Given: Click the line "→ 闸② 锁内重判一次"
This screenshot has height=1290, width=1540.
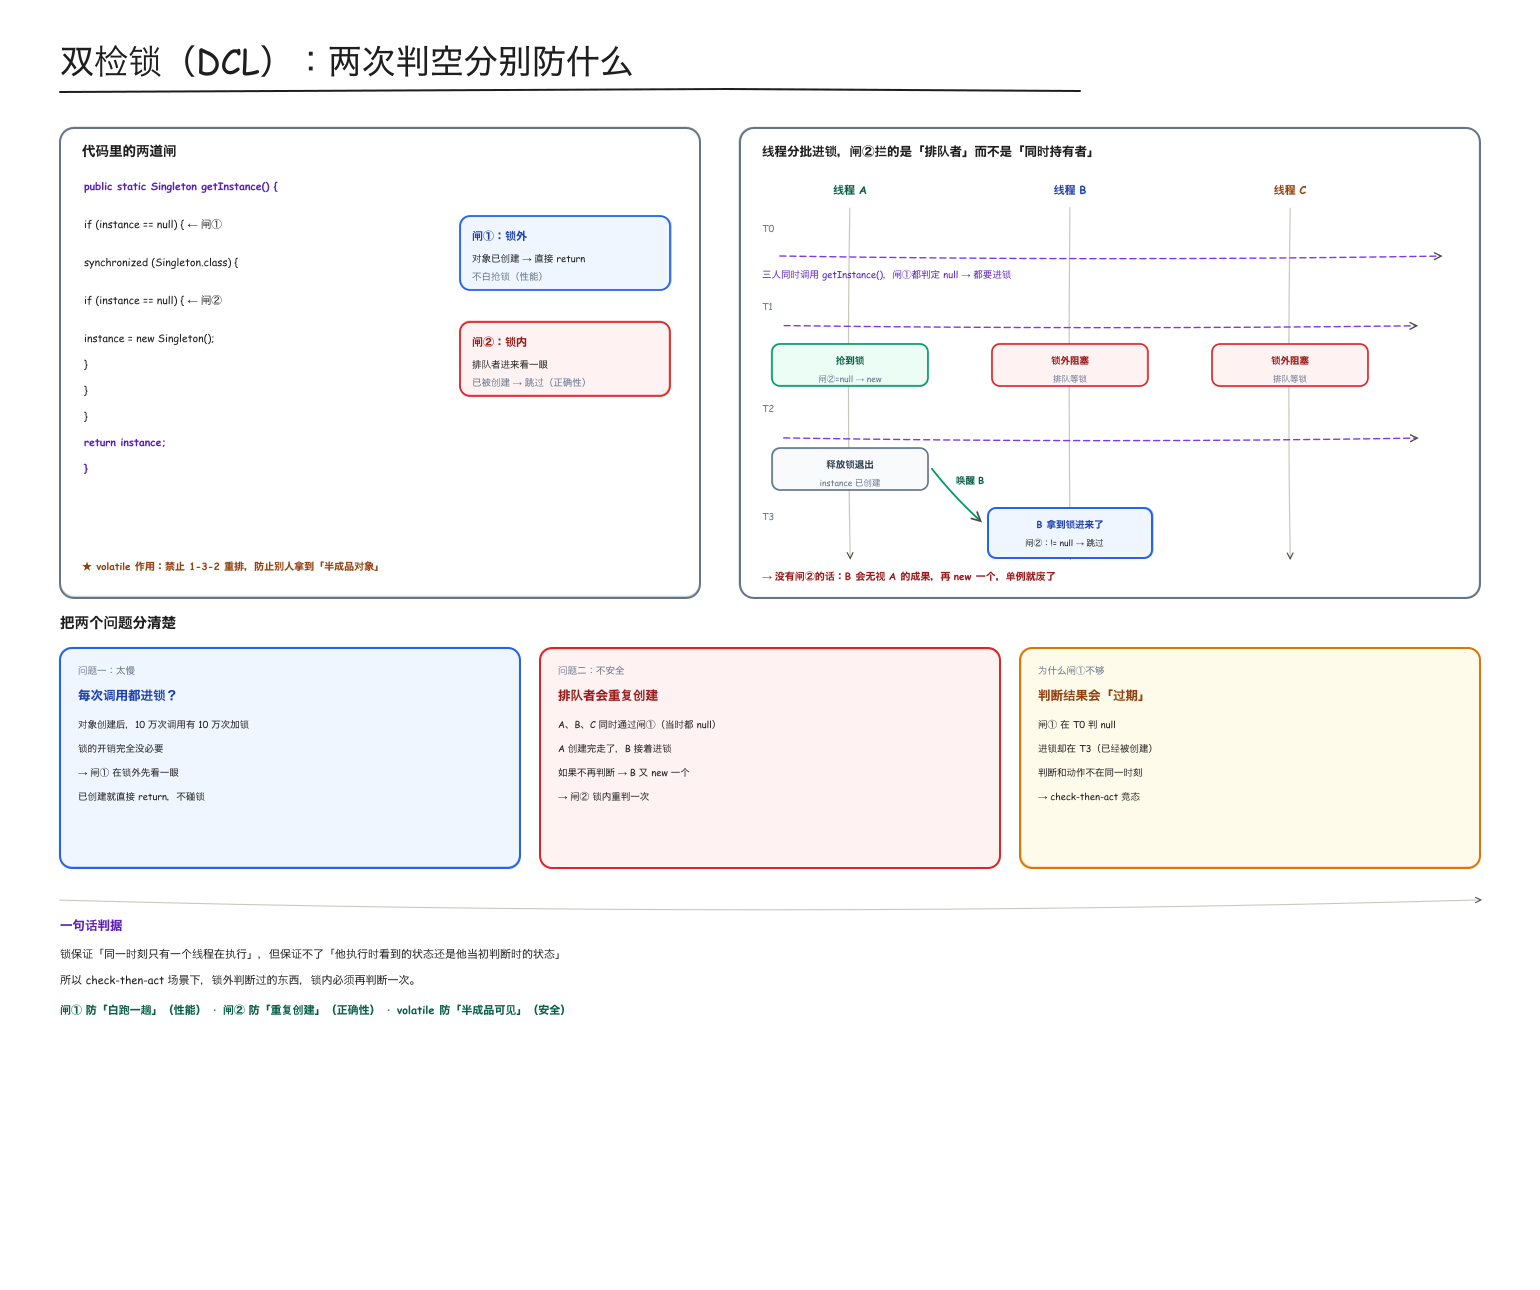Looking at the screenshot, I should (x=604, y=797).
